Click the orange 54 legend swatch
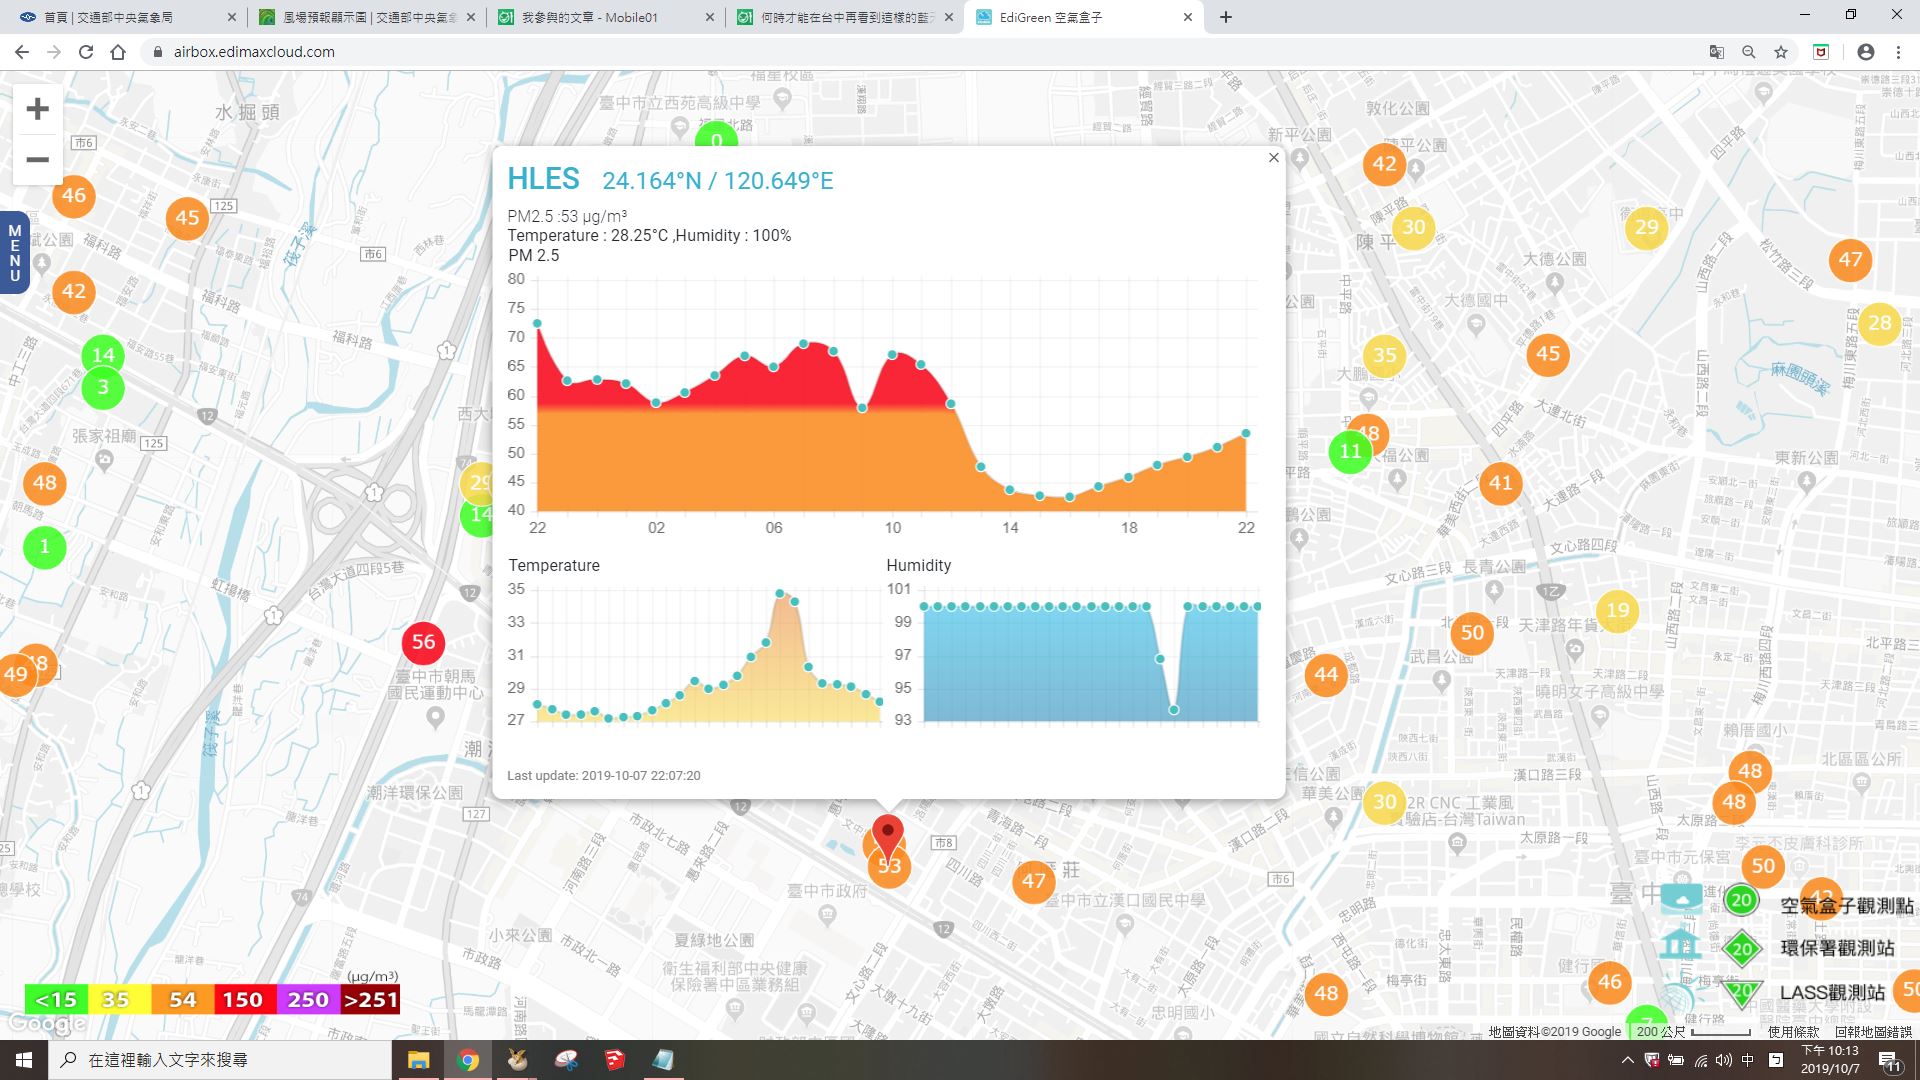The width and height of the screenshot is (1920, 1080). click(182, 999)
